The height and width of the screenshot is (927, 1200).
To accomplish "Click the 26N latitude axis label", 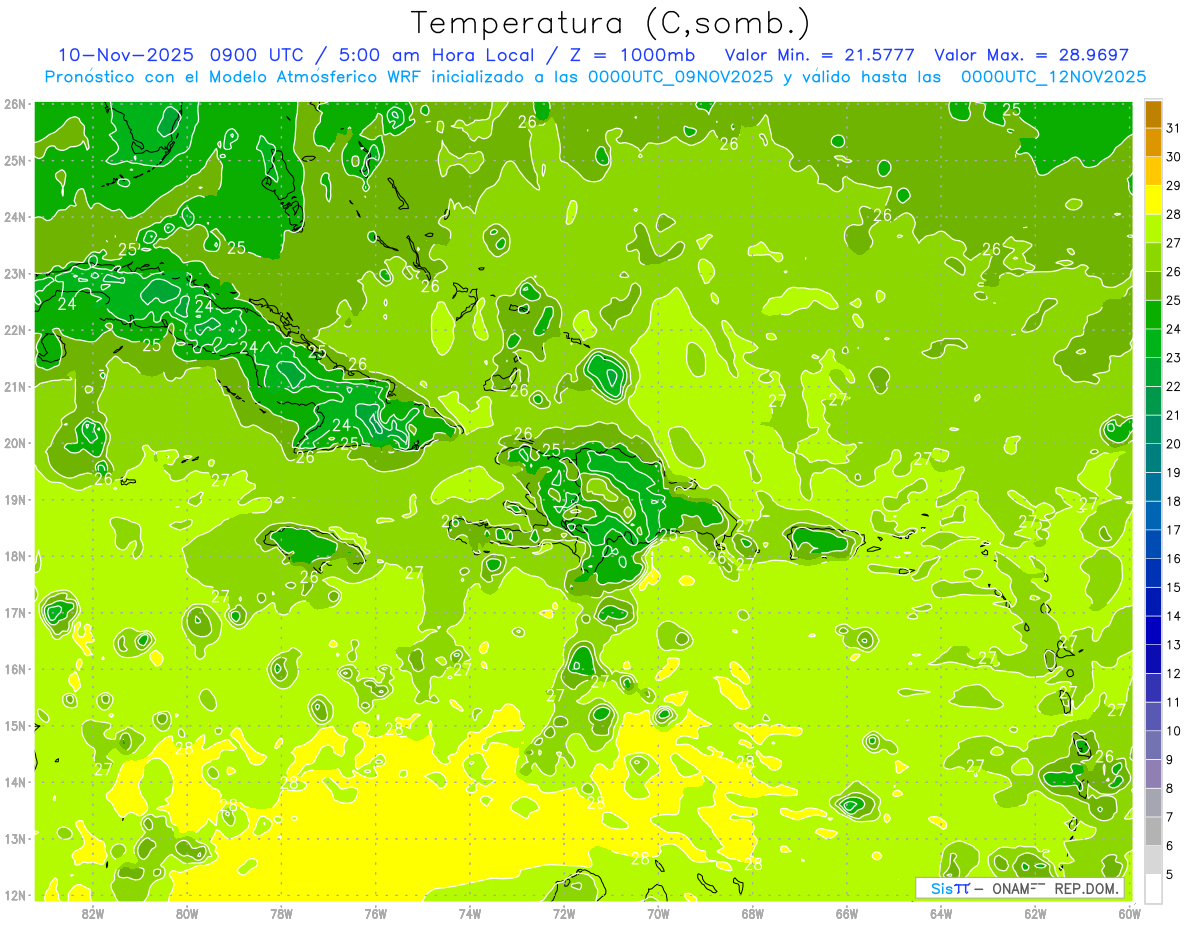I will coord(15,104).
